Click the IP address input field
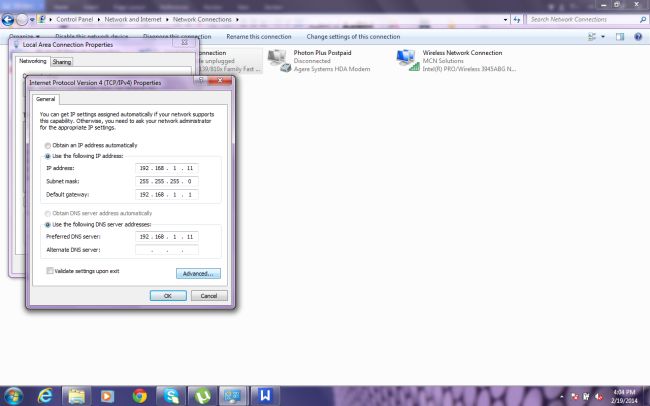This screenshot has width=650, height=406. click(167, 168)
